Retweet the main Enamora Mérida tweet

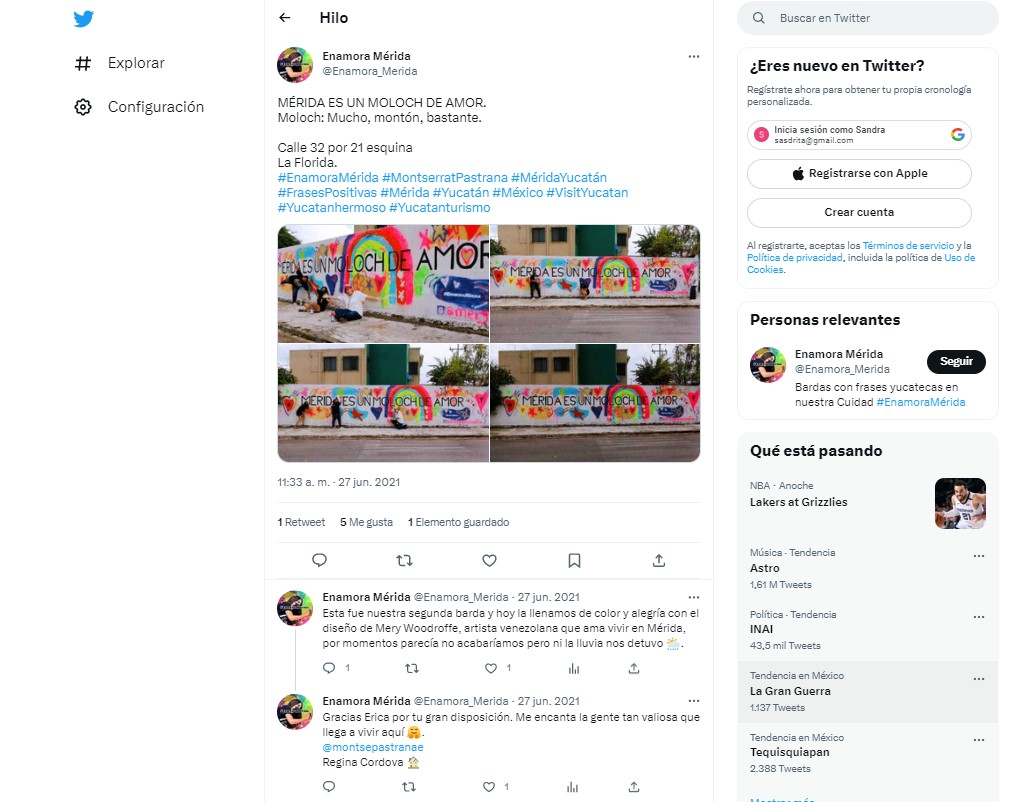pyautogui.click(x=404, y=560)
